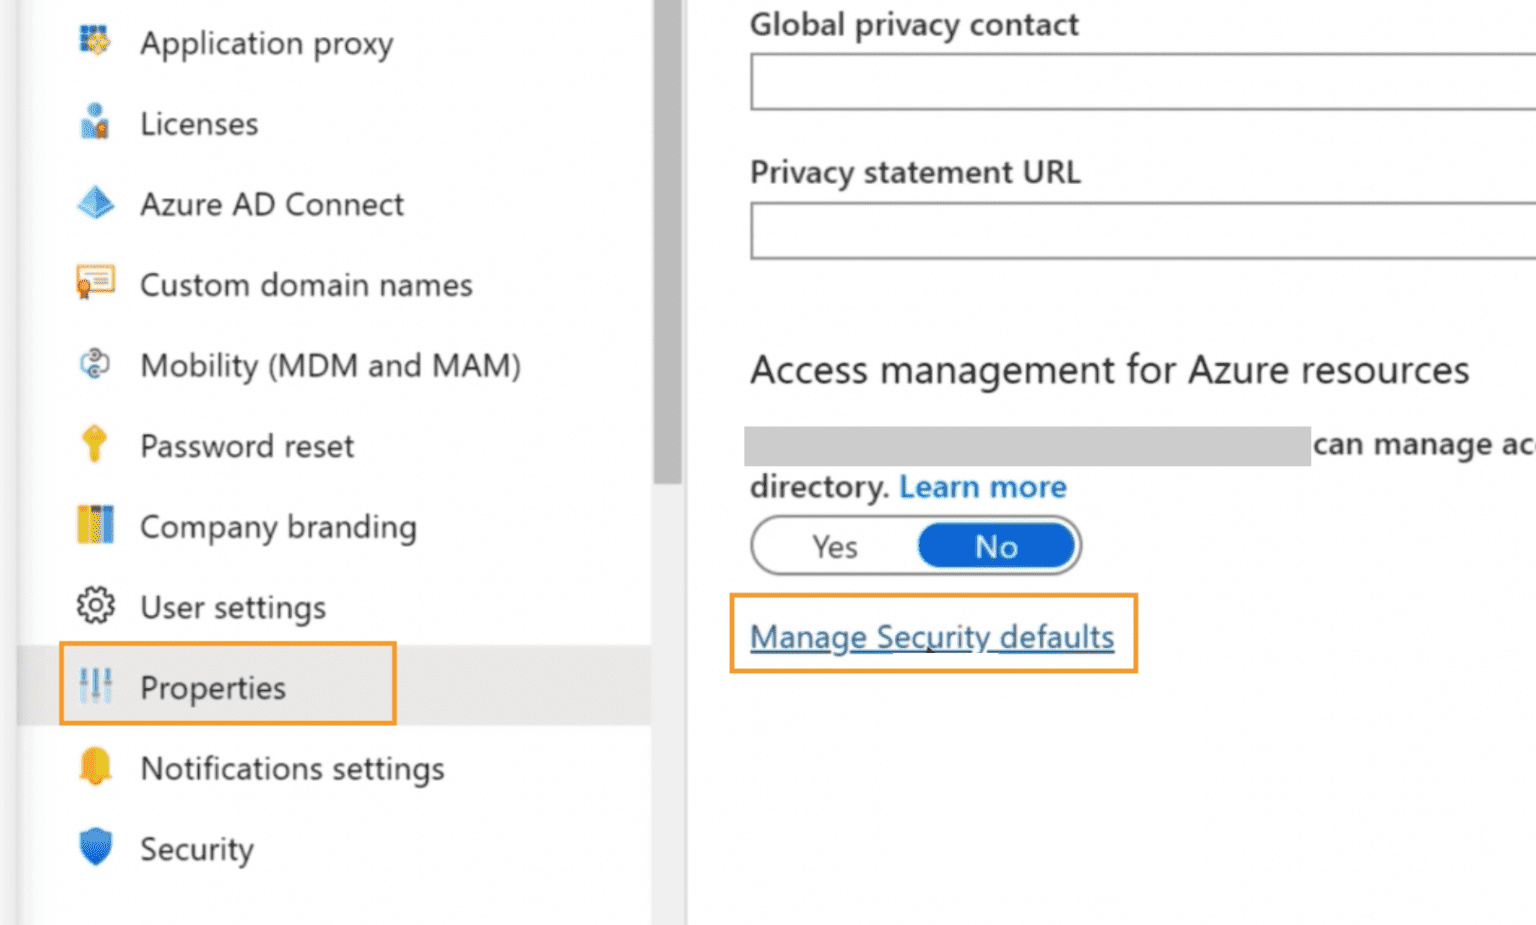The height and width of the screenshot is (925, 1536).
Task: Navigate to User settings
Action: (x=232, y=606)
